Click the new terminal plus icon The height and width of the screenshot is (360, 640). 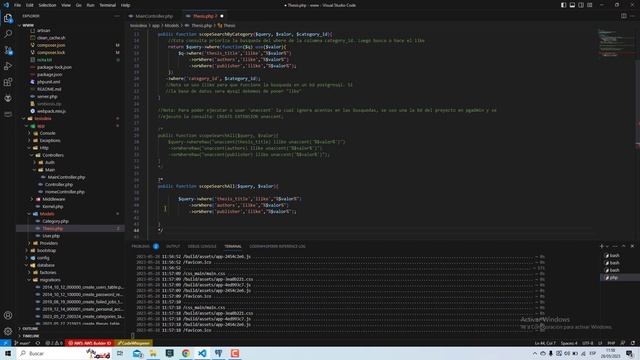tap(601, 246)
